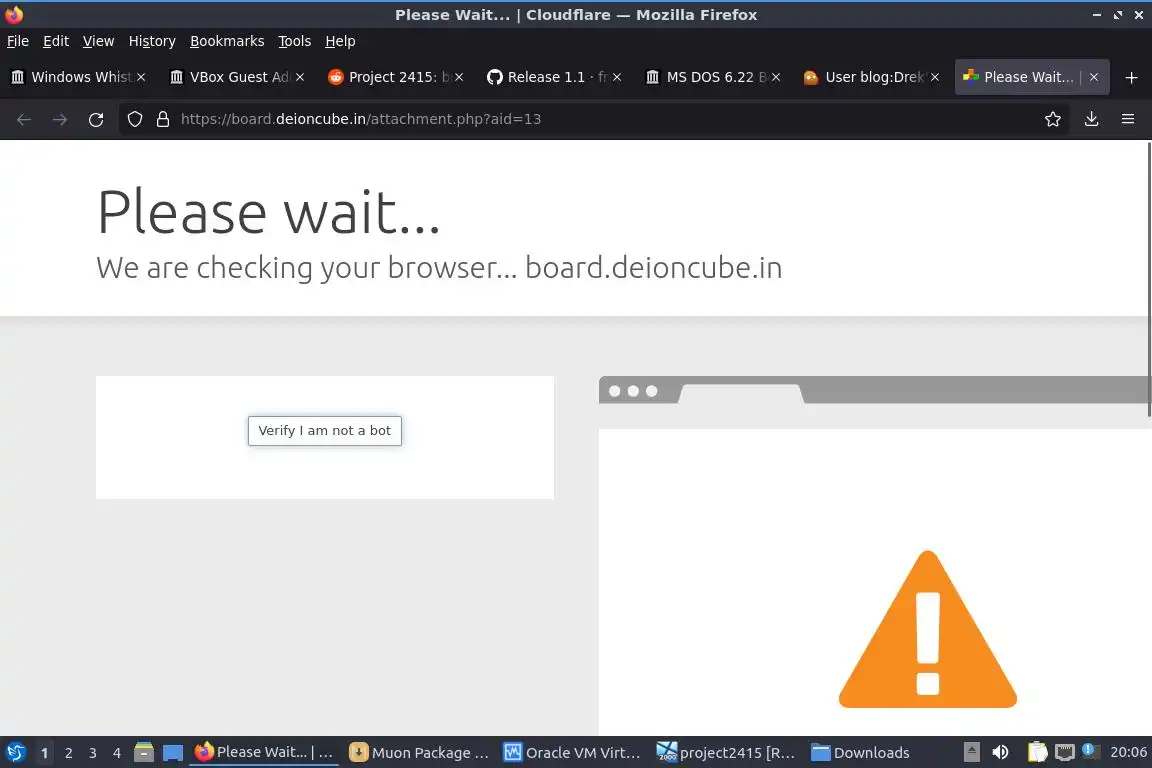
Task: Select the Firefox Please Wait taskbar entry
Action: pyautogui.click(x=264, y=752)
